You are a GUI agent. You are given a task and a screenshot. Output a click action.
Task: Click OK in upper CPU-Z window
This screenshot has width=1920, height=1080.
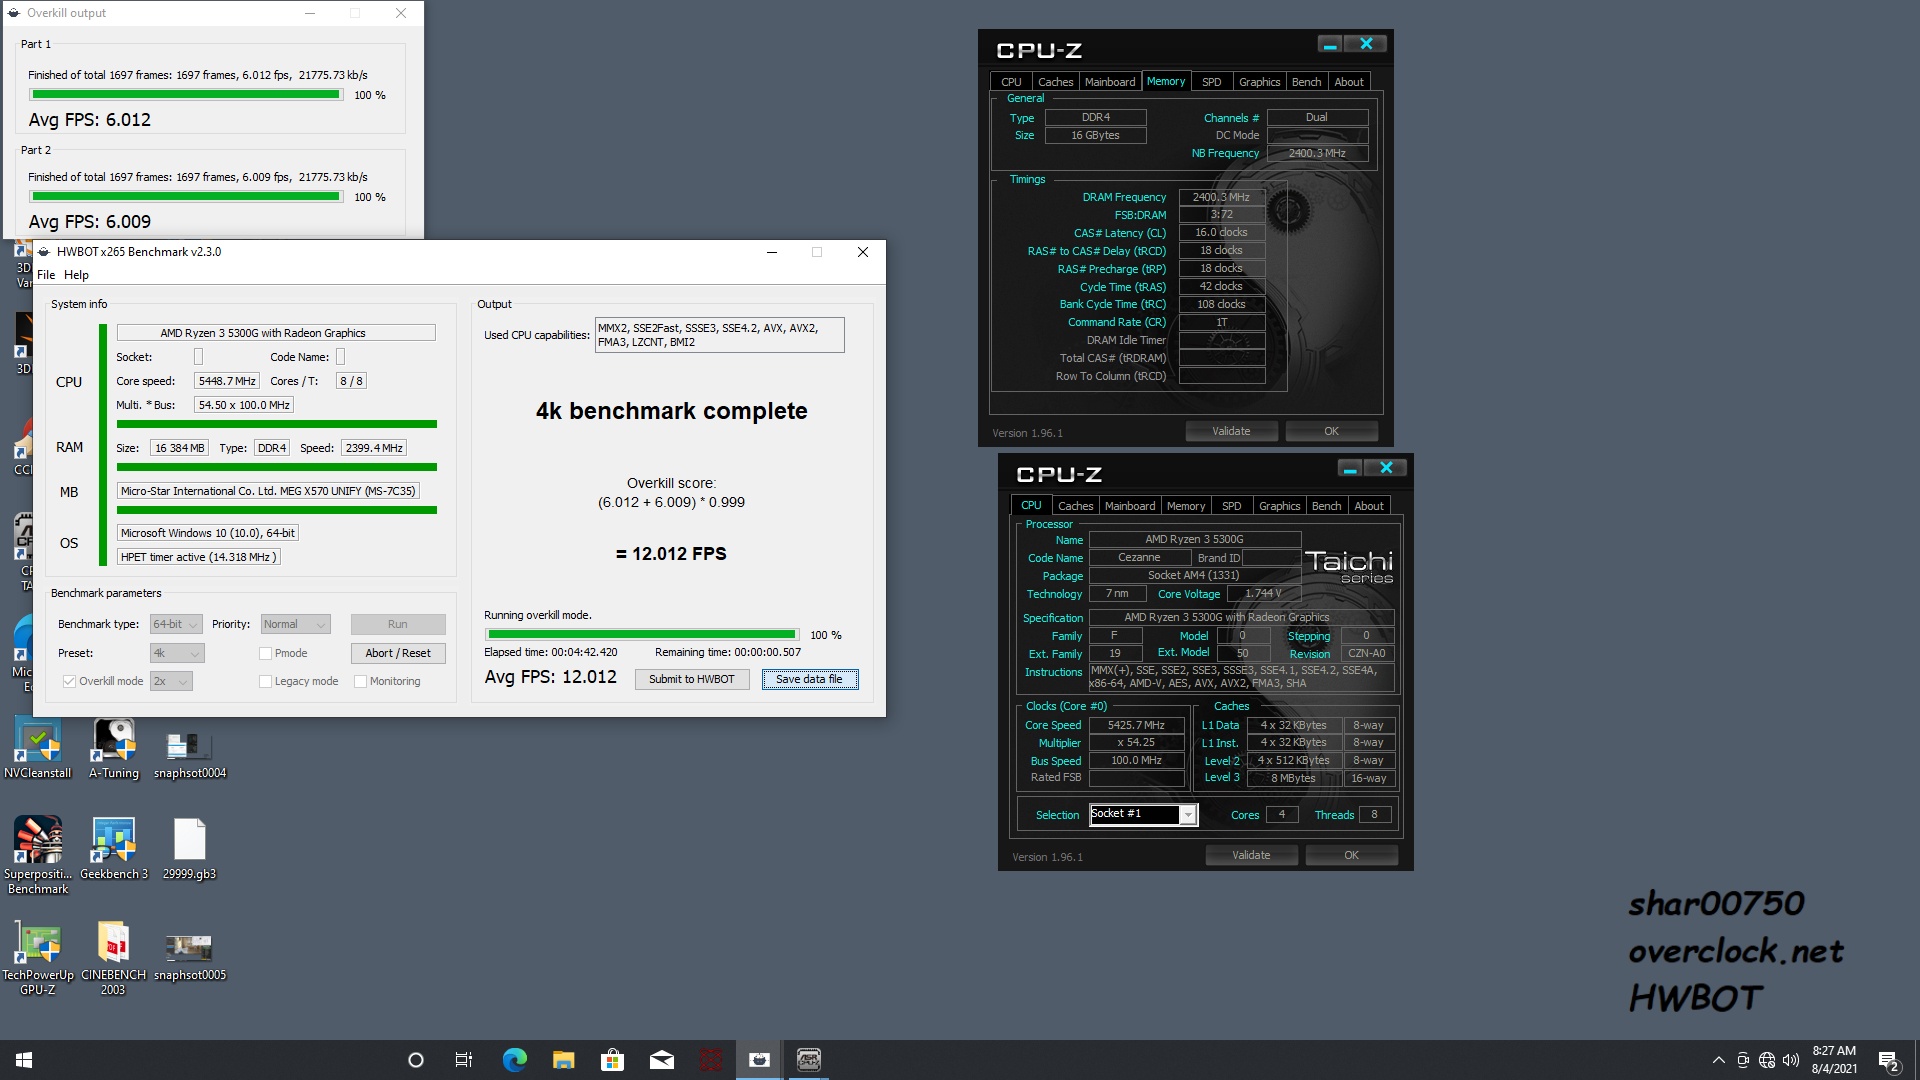click(1331, 431)
